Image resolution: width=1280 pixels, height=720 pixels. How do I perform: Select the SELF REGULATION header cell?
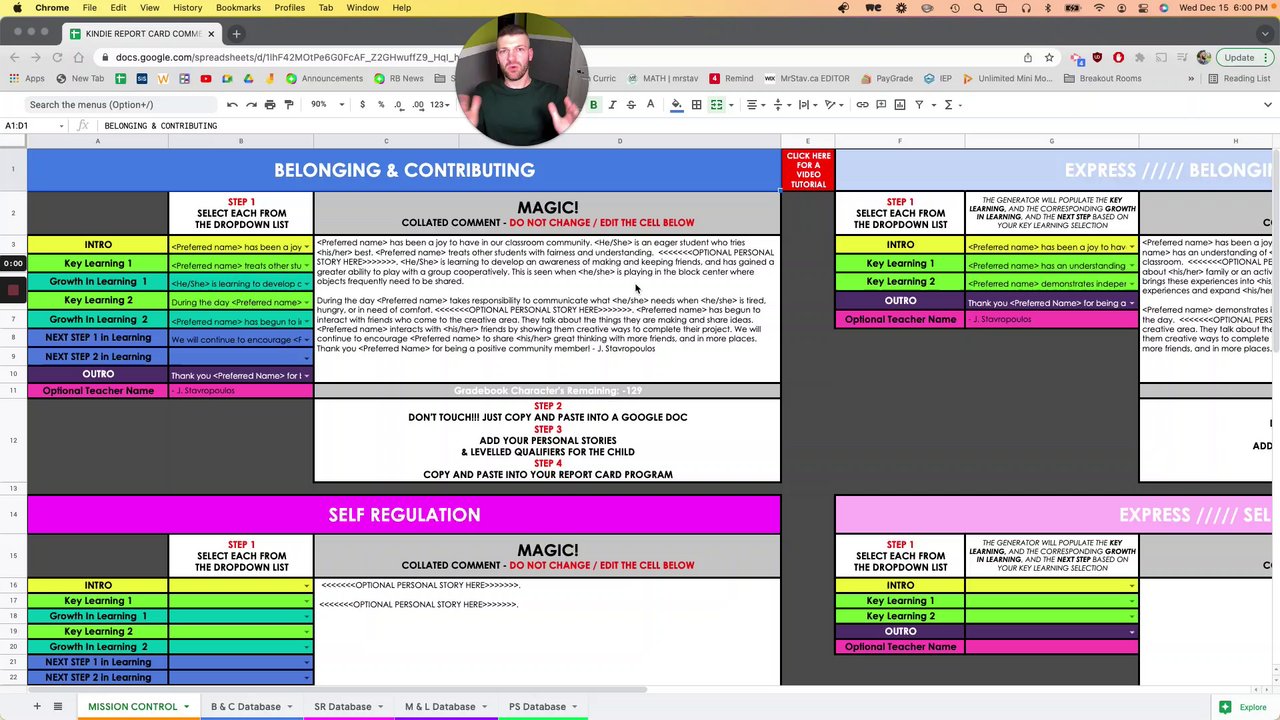(x=404, y=515)
